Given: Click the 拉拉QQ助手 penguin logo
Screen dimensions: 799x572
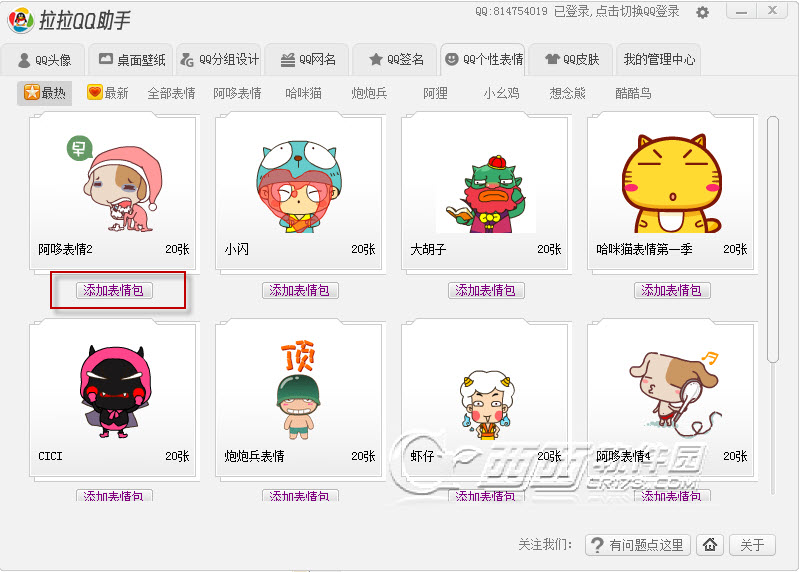Looking at the screenshot, I should 20,20.
